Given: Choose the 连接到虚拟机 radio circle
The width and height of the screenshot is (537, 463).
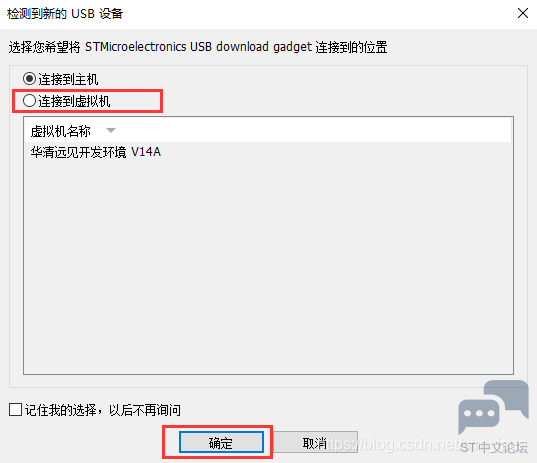Looking at the screenshot, I should [x=29, y=101].
